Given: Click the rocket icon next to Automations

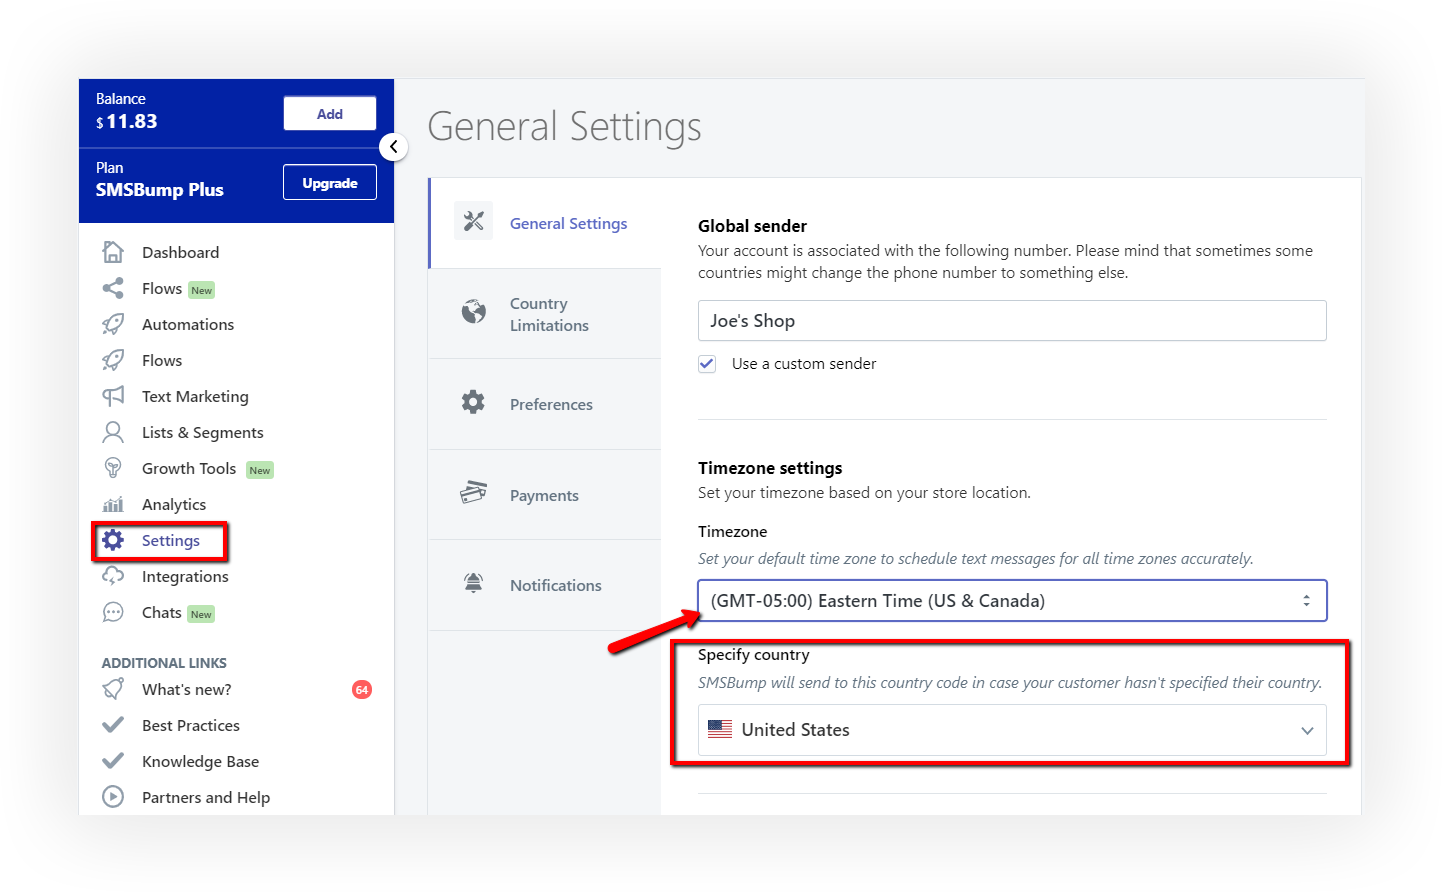Looking at the screenshot, I should point(113,324).
